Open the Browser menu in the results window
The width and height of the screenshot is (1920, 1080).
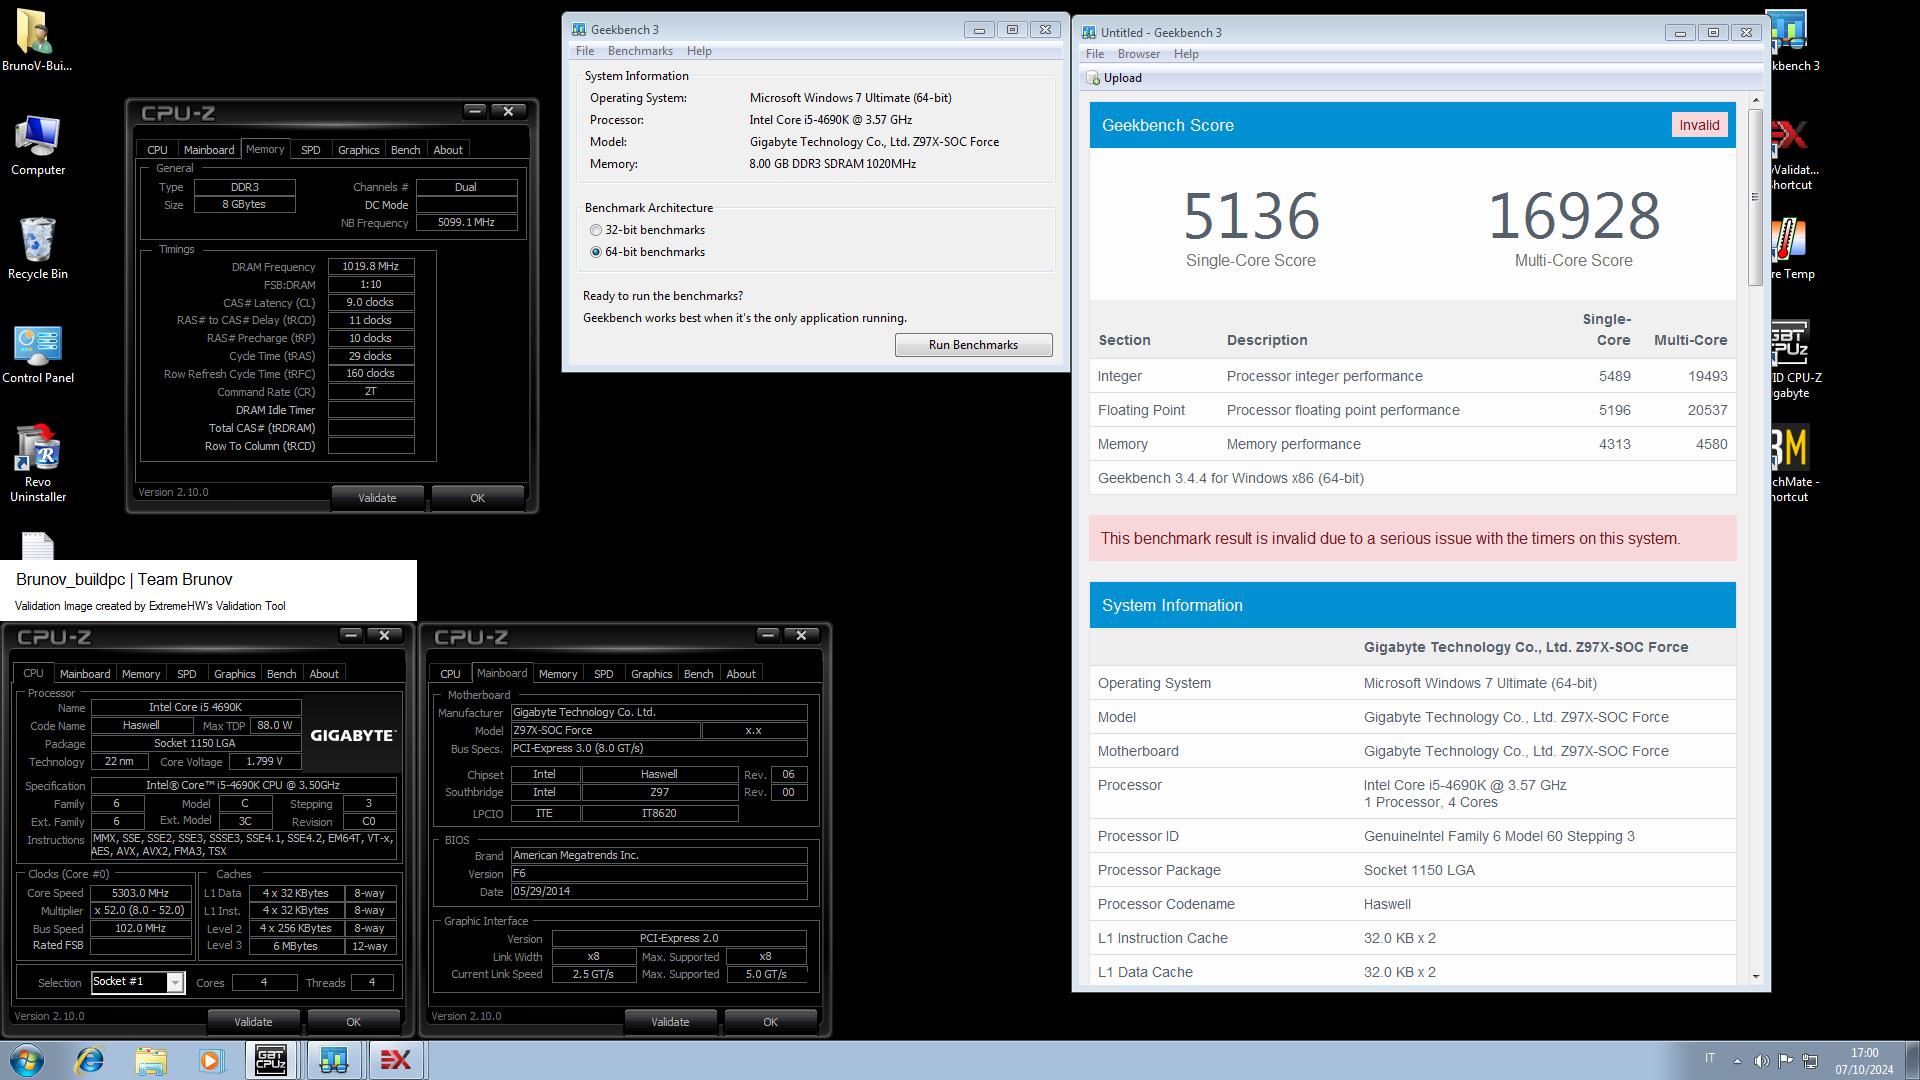point(1139,54)
